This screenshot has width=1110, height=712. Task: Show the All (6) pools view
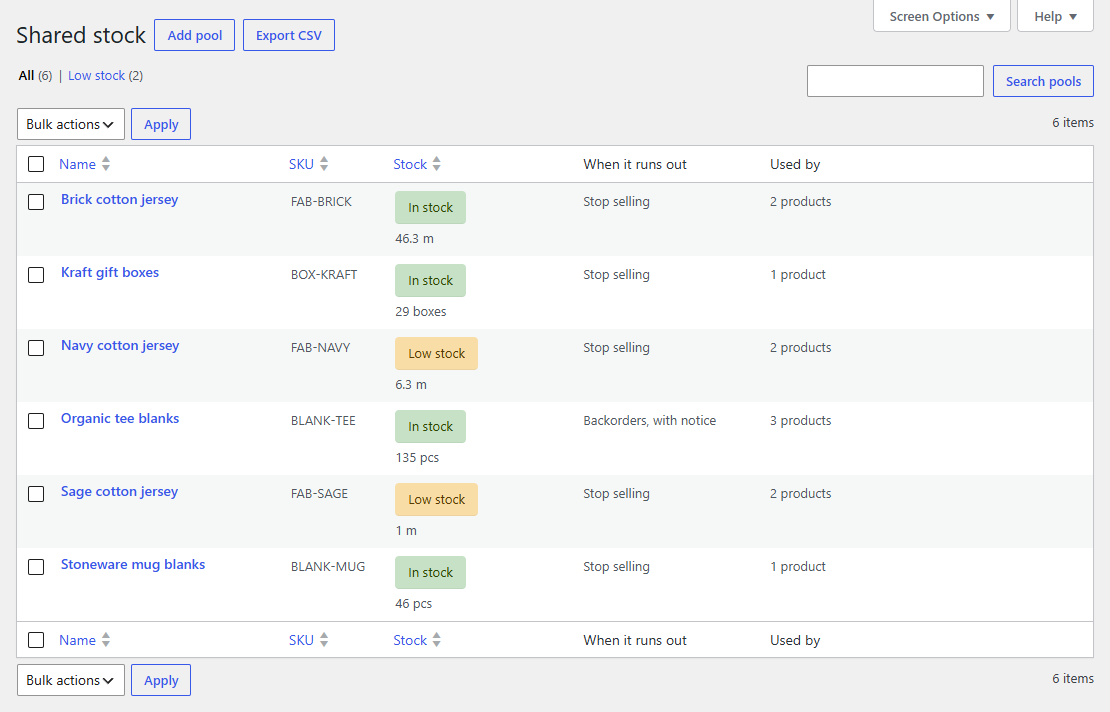(x=35, y=76)
